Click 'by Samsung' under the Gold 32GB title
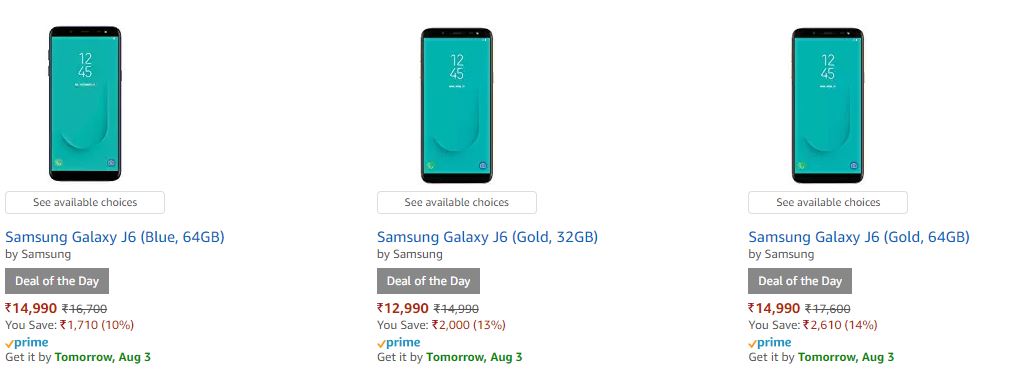 click(x=410, y=254)
